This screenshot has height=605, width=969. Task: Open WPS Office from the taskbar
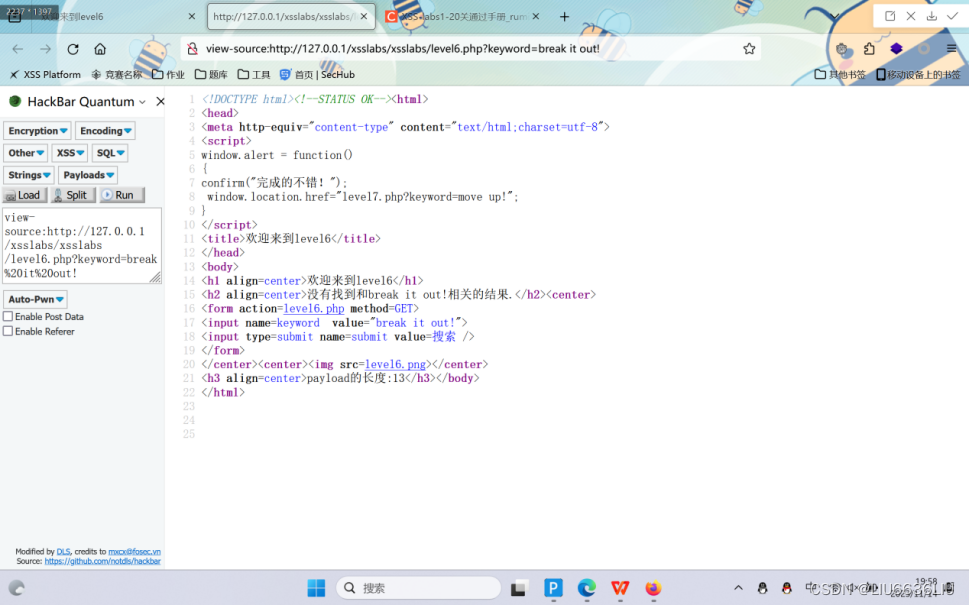(x=620, y=588)
